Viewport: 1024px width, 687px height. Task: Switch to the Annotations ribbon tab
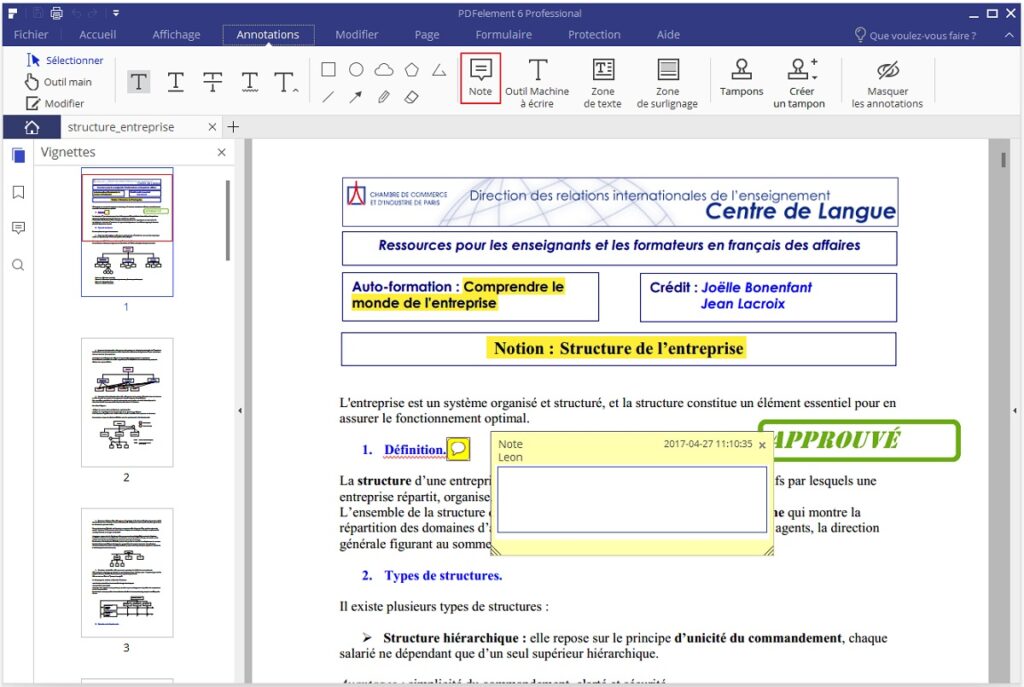267,33
